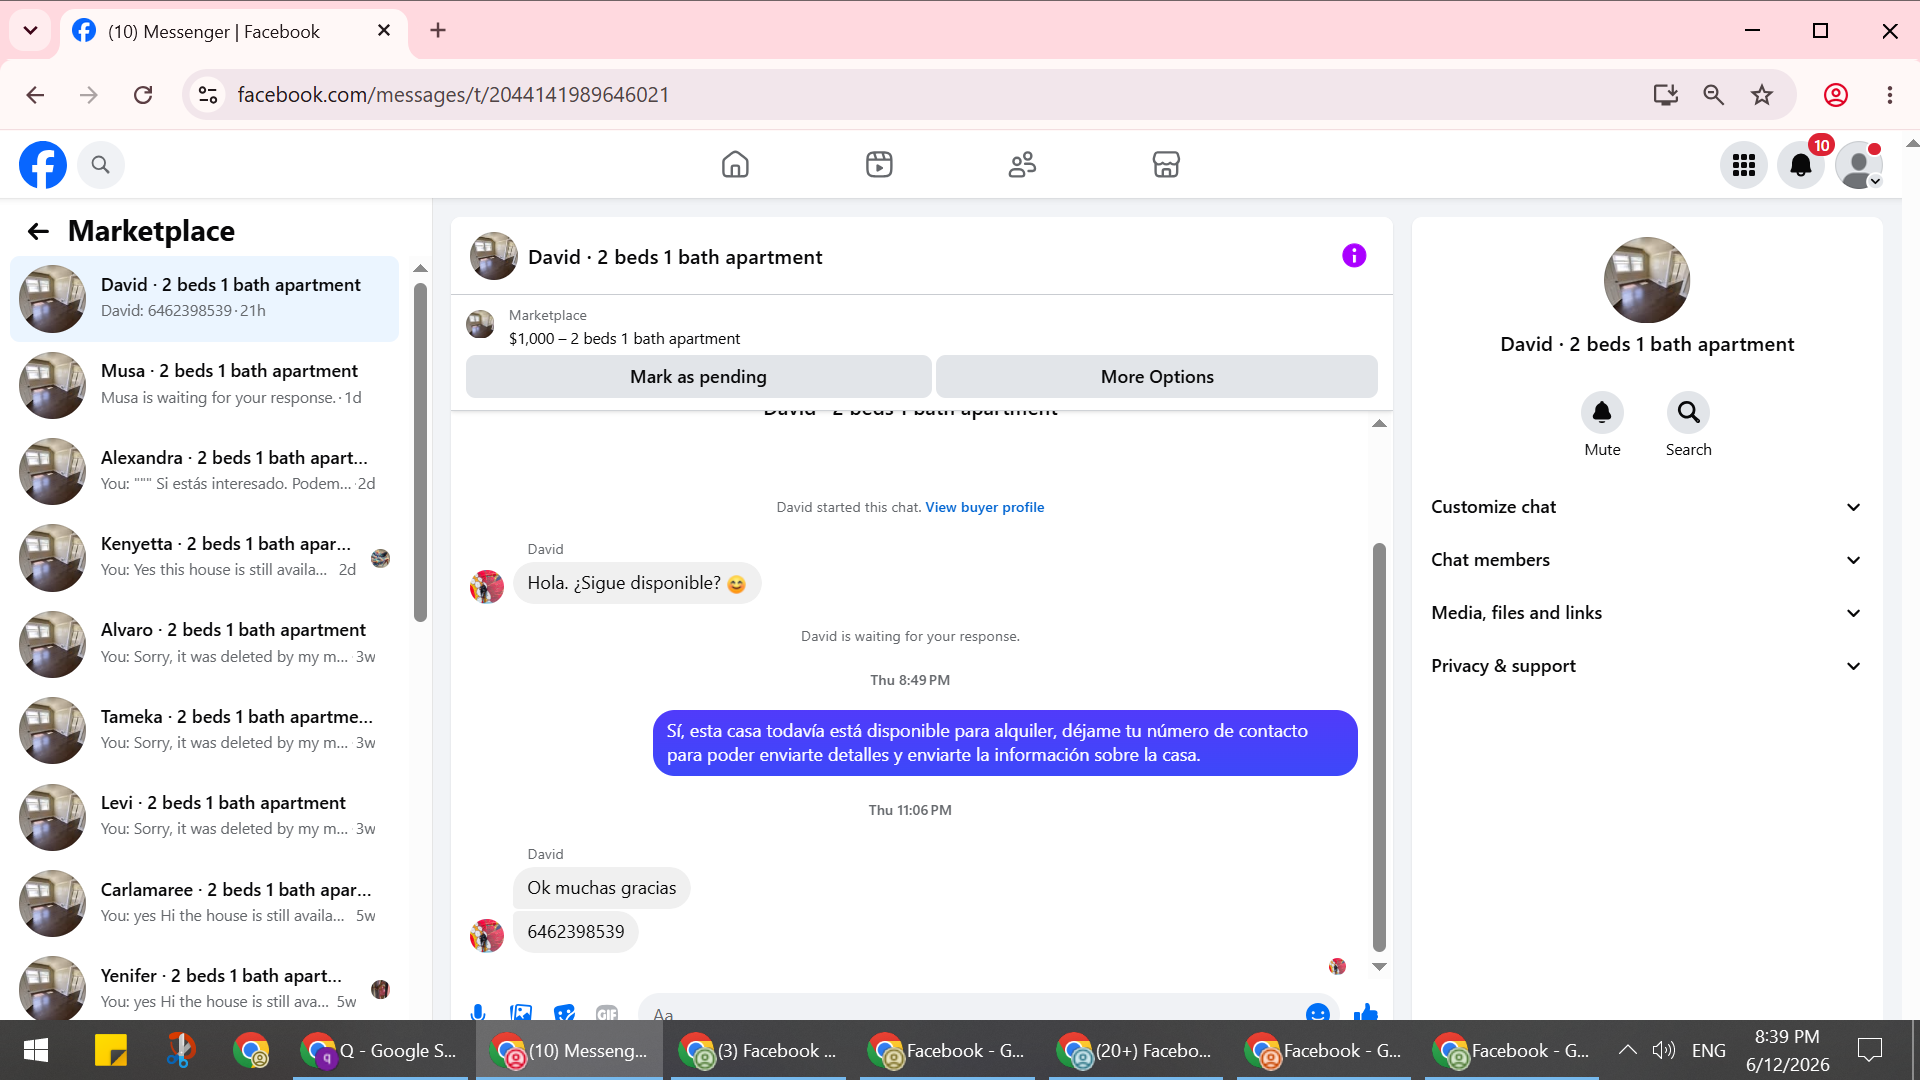The image size is (1920, 1080).
Task: Open the tab search dropdown chevron
Action: [30, 31]
